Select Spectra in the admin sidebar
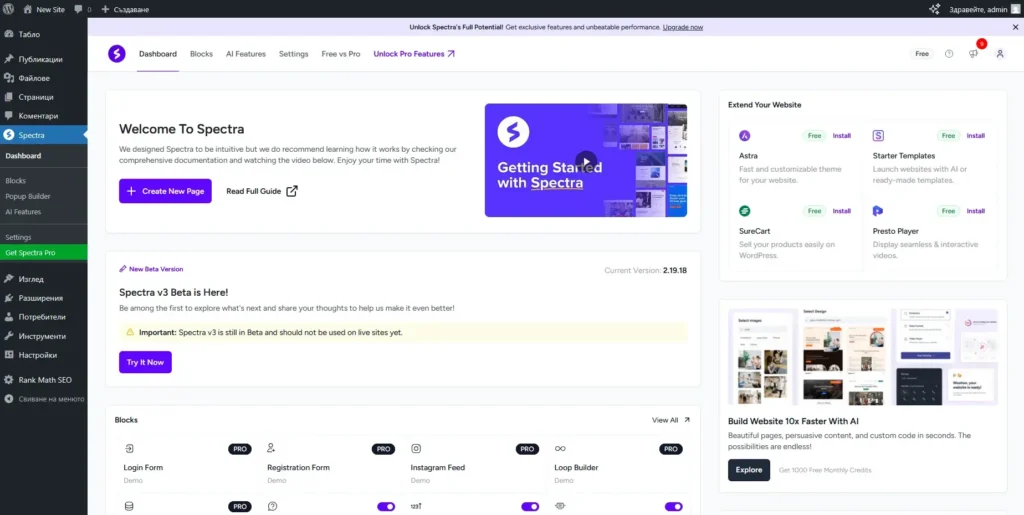 (44, 135)
